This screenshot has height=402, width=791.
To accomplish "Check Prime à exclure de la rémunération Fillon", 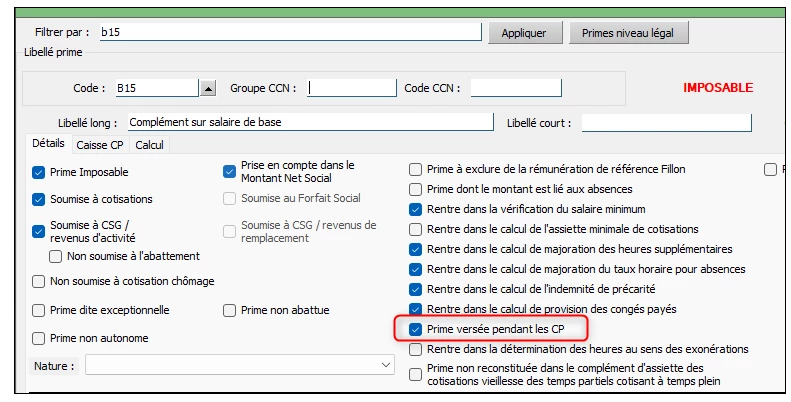I will coord(415,169).
